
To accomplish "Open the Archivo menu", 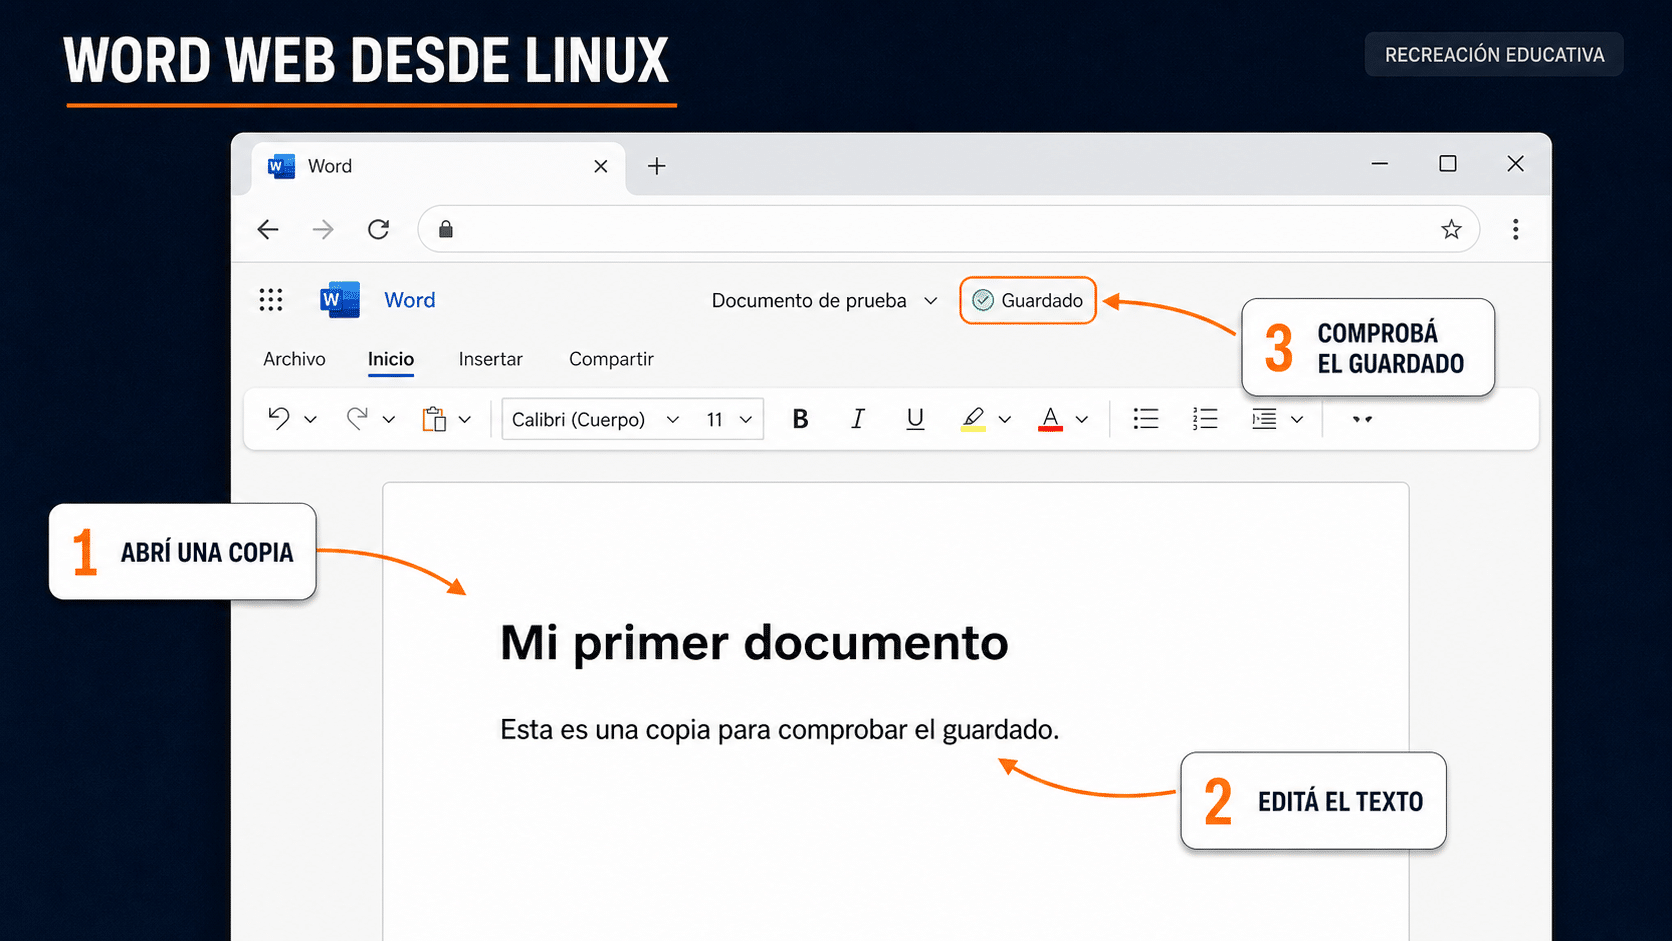I will click(x=294, y=359).
